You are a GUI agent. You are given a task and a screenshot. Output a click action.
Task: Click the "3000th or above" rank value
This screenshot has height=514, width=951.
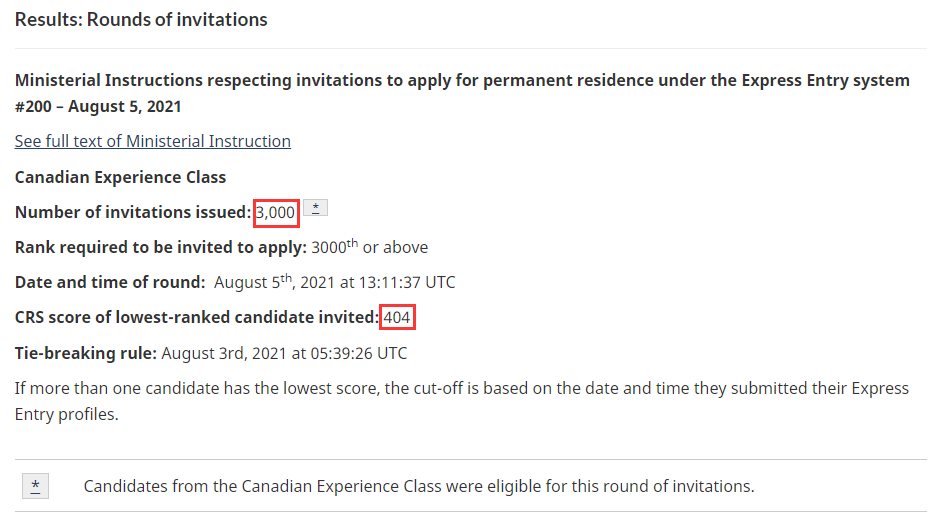(370, 247)
